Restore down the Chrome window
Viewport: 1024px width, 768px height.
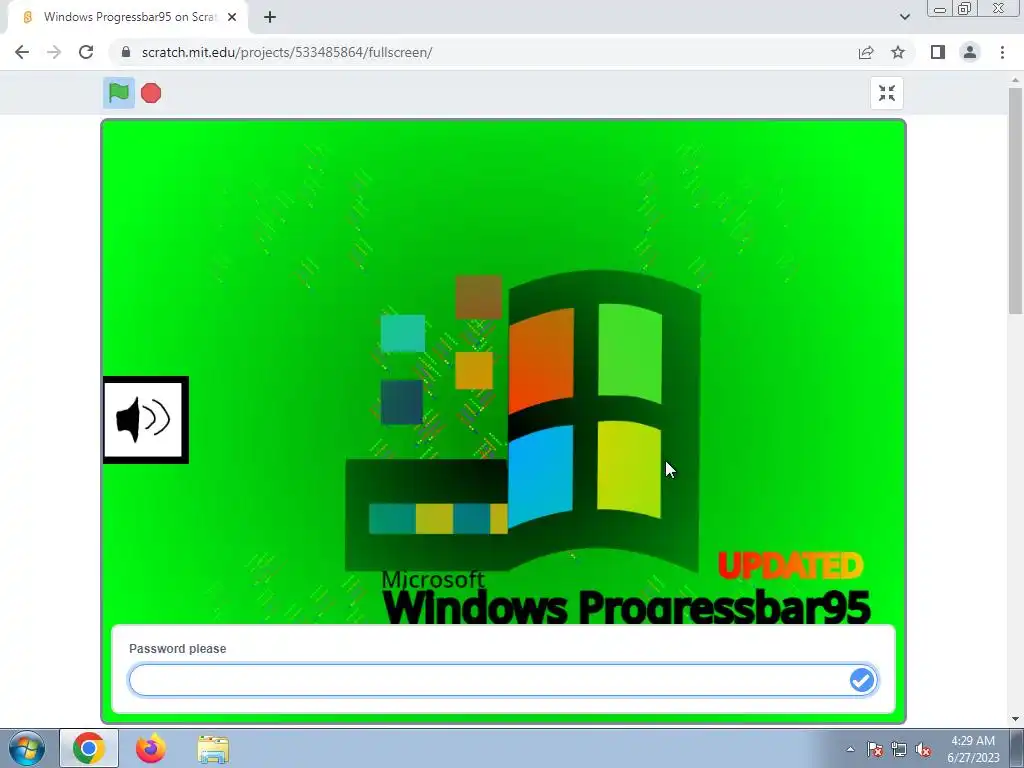tap(964, 9)
